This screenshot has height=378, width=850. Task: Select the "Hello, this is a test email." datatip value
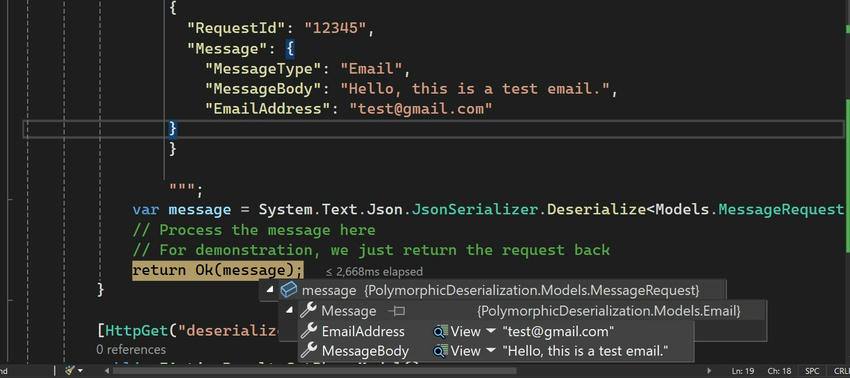[585, 351]
